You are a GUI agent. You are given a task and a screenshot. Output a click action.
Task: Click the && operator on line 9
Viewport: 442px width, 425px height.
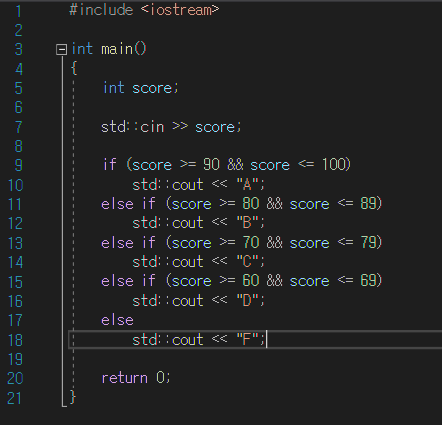(235, 165)
